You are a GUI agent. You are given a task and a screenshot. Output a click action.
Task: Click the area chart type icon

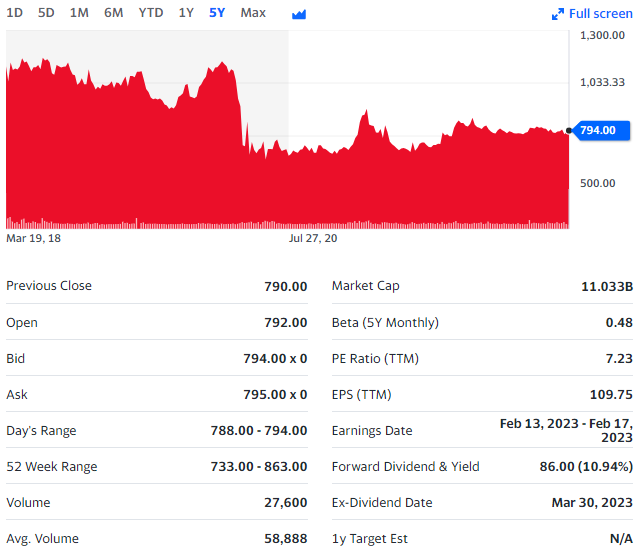tap(299, 14)
